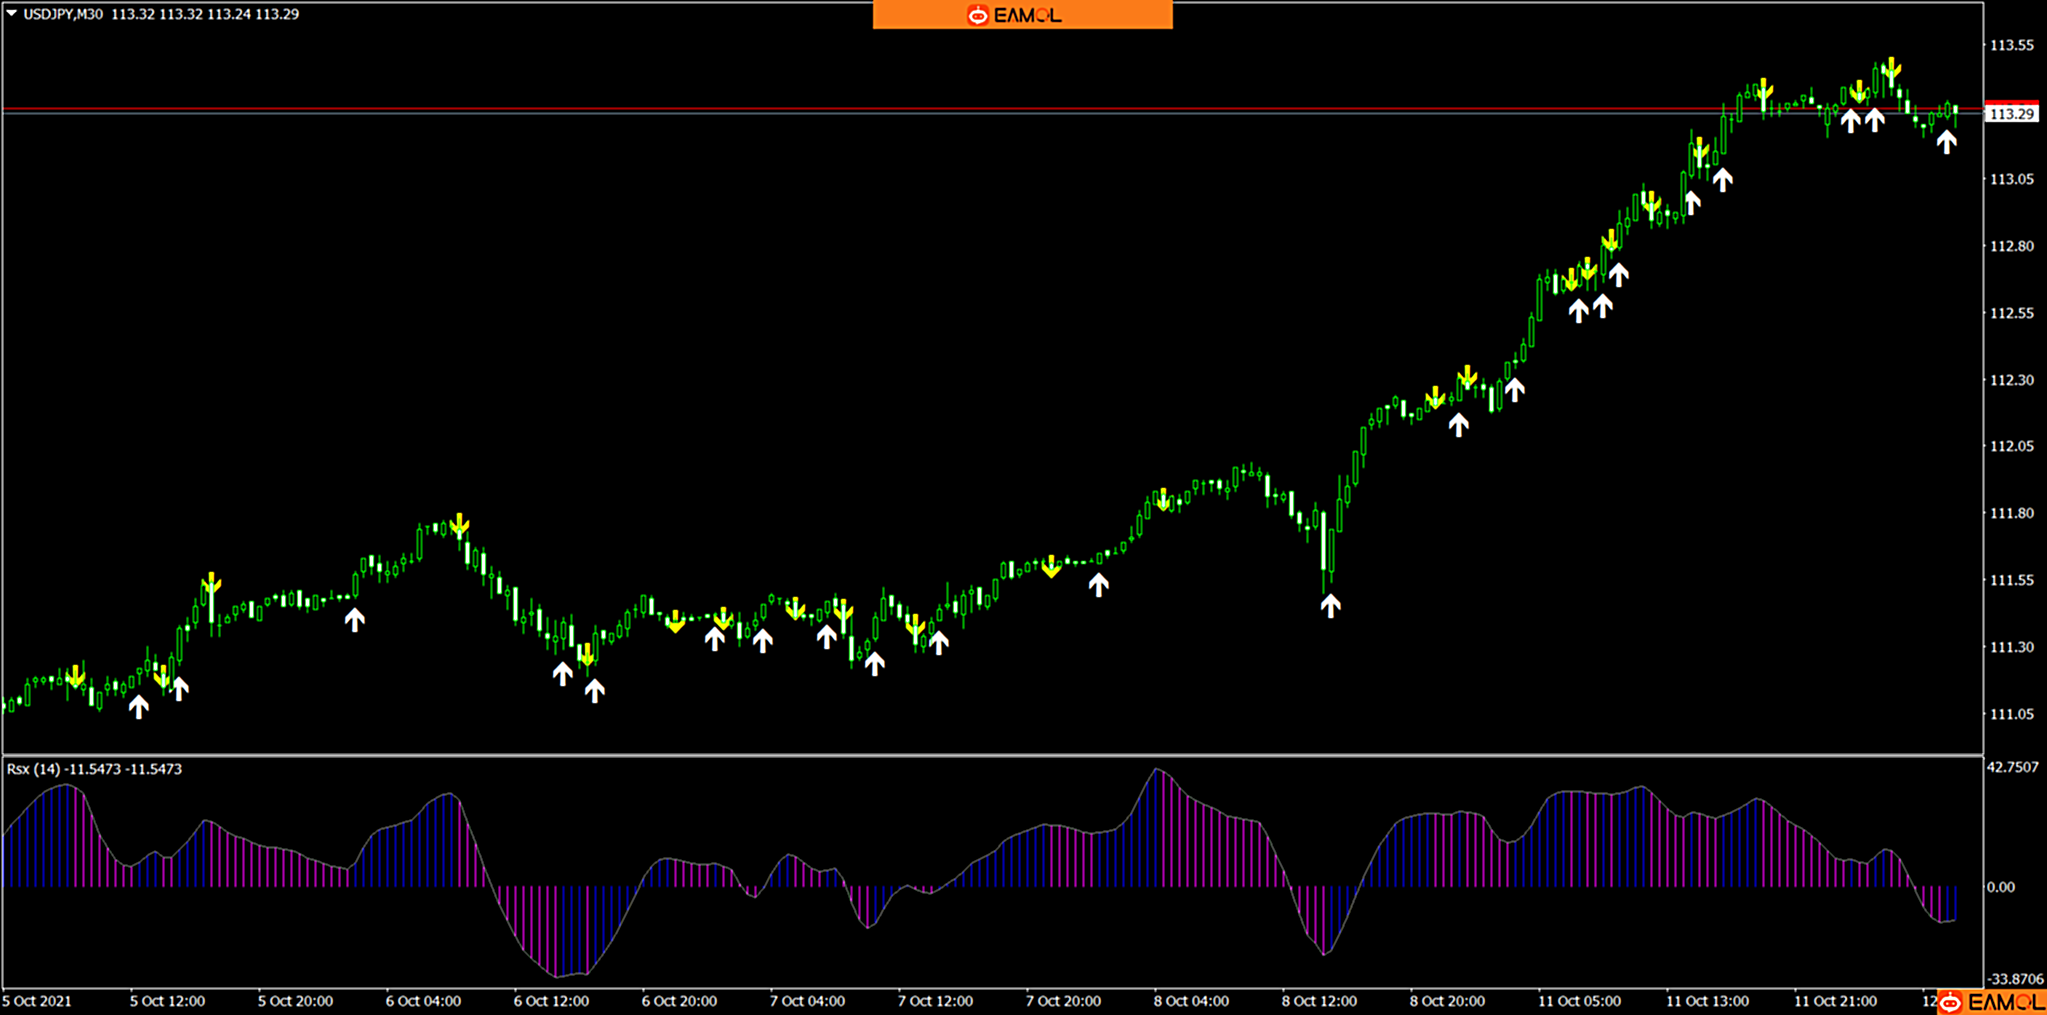Click price axis label 111.05

click(2011, 714)
